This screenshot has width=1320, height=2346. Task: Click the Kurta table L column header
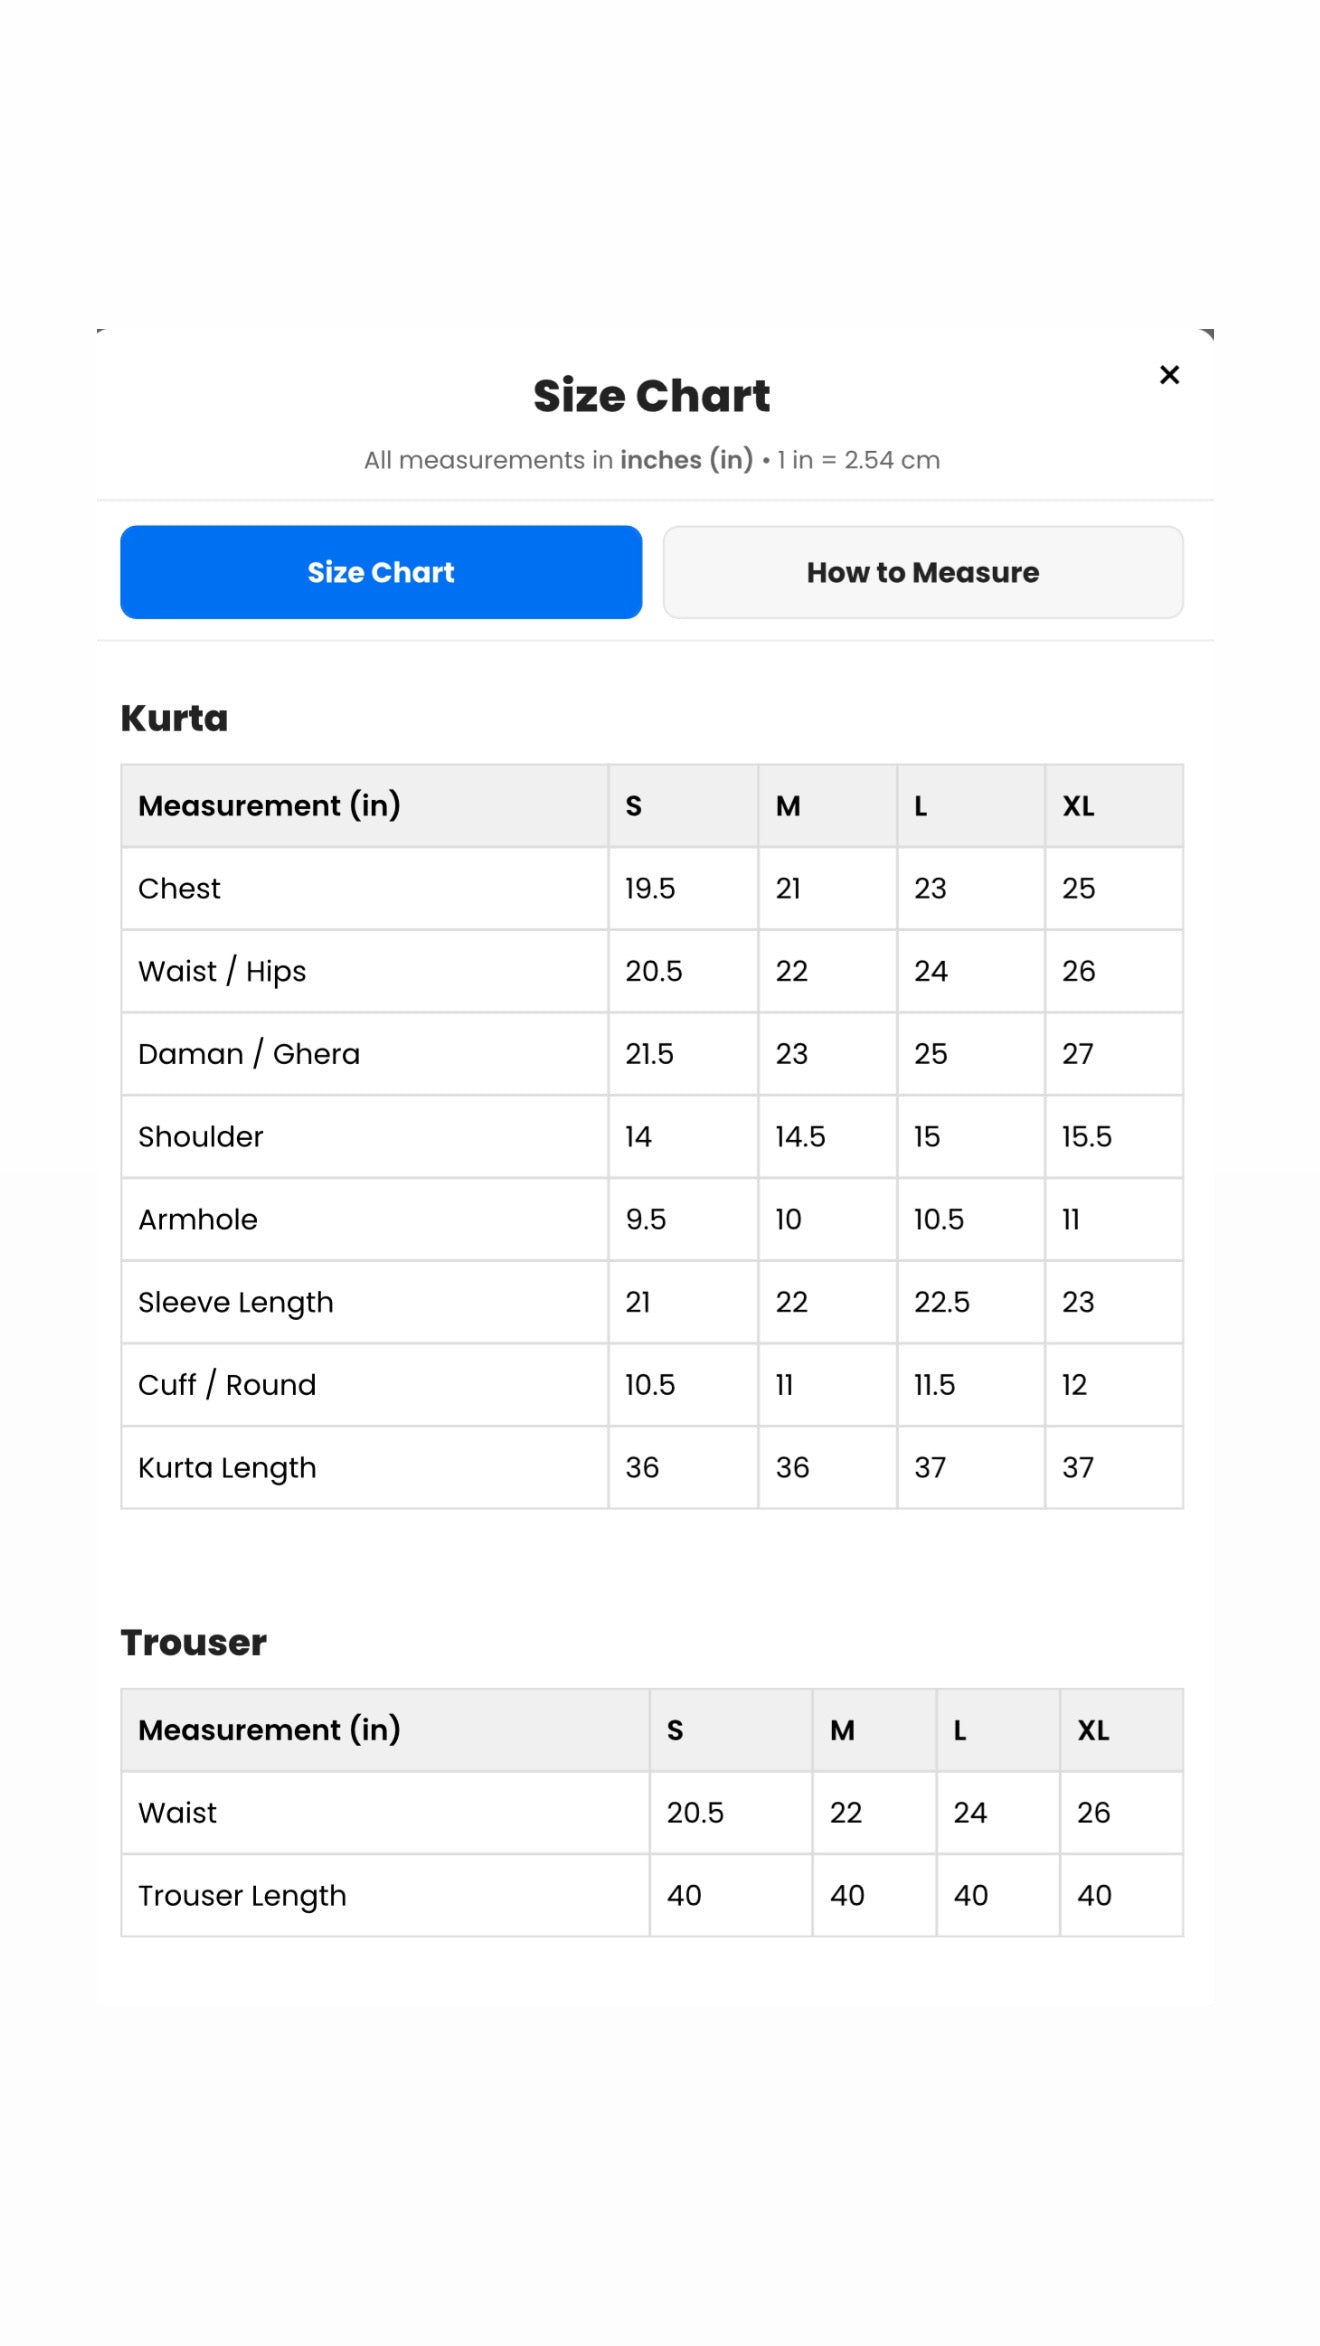click(921, 806)
